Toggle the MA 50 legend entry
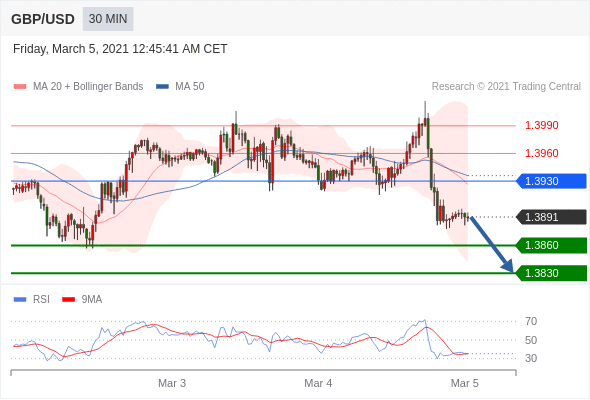 pyautogui.click(x=180, y=87)
